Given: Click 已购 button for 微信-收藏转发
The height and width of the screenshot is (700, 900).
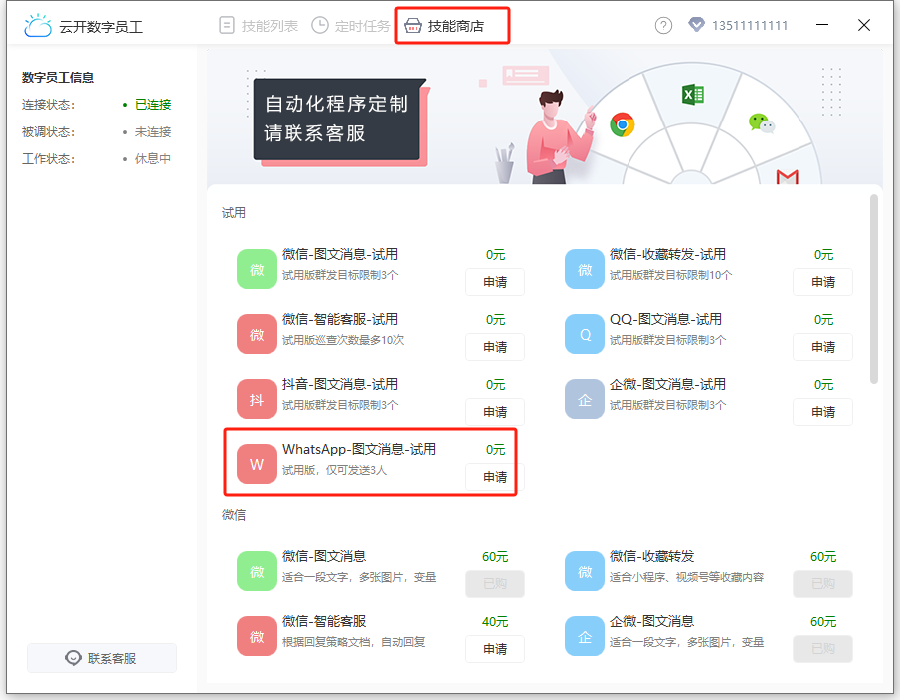Looking at the screenshot, I should pos(823,584).
